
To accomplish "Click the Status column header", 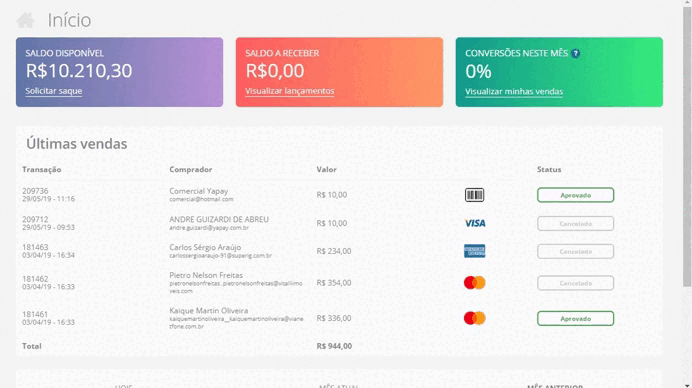I will (549, 170).
